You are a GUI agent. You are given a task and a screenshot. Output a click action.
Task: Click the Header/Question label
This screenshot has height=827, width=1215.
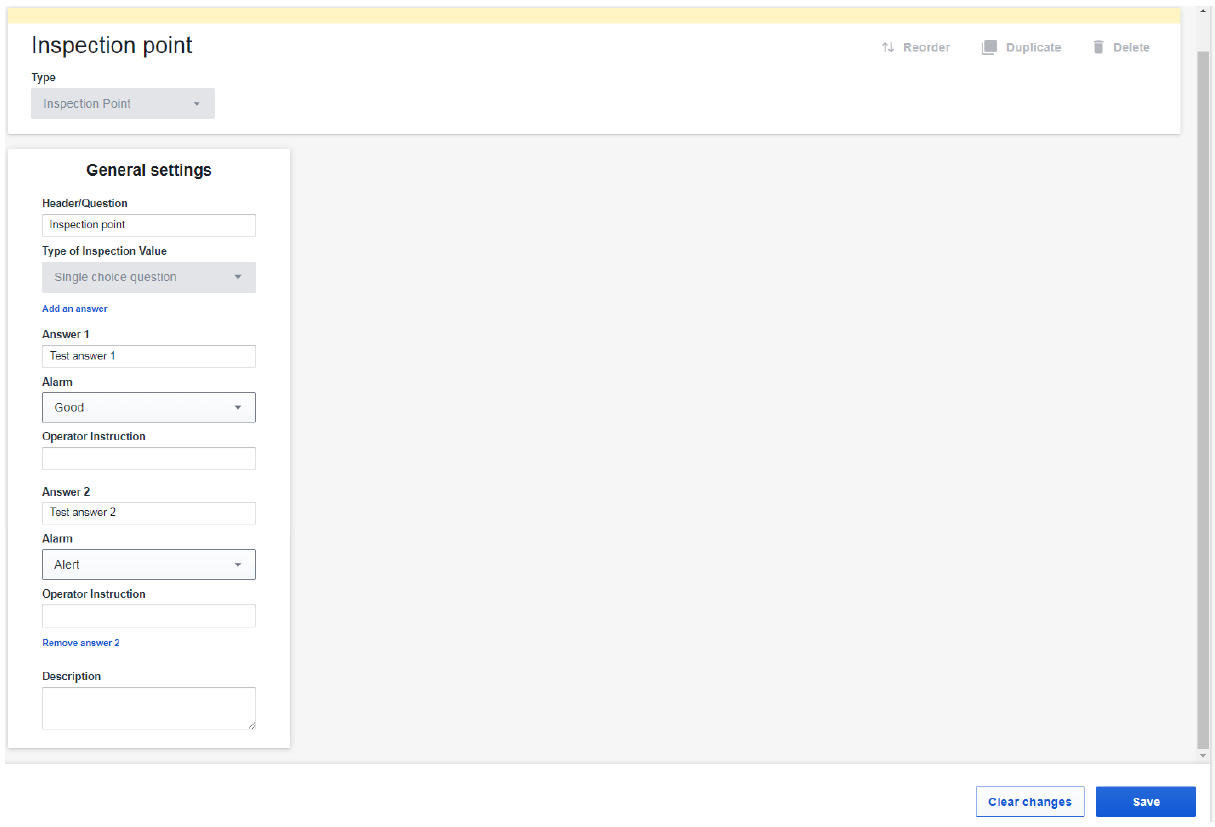(85, 203)
